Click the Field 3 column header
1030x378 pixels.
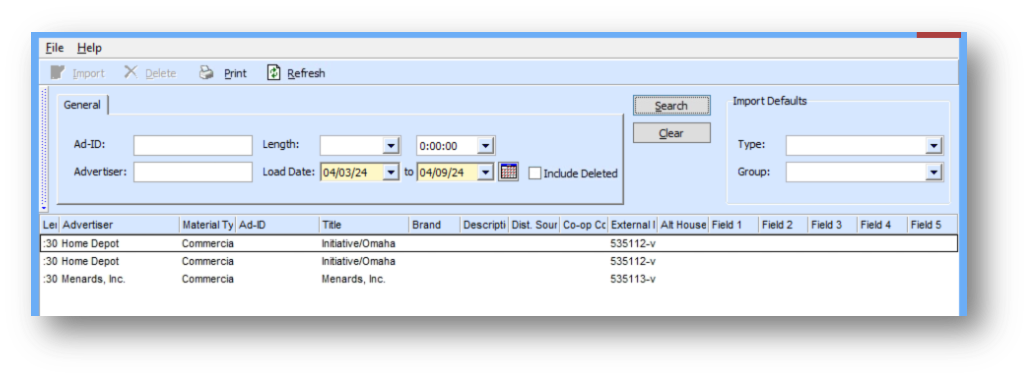pyautogui.click(x=832, y=225)
